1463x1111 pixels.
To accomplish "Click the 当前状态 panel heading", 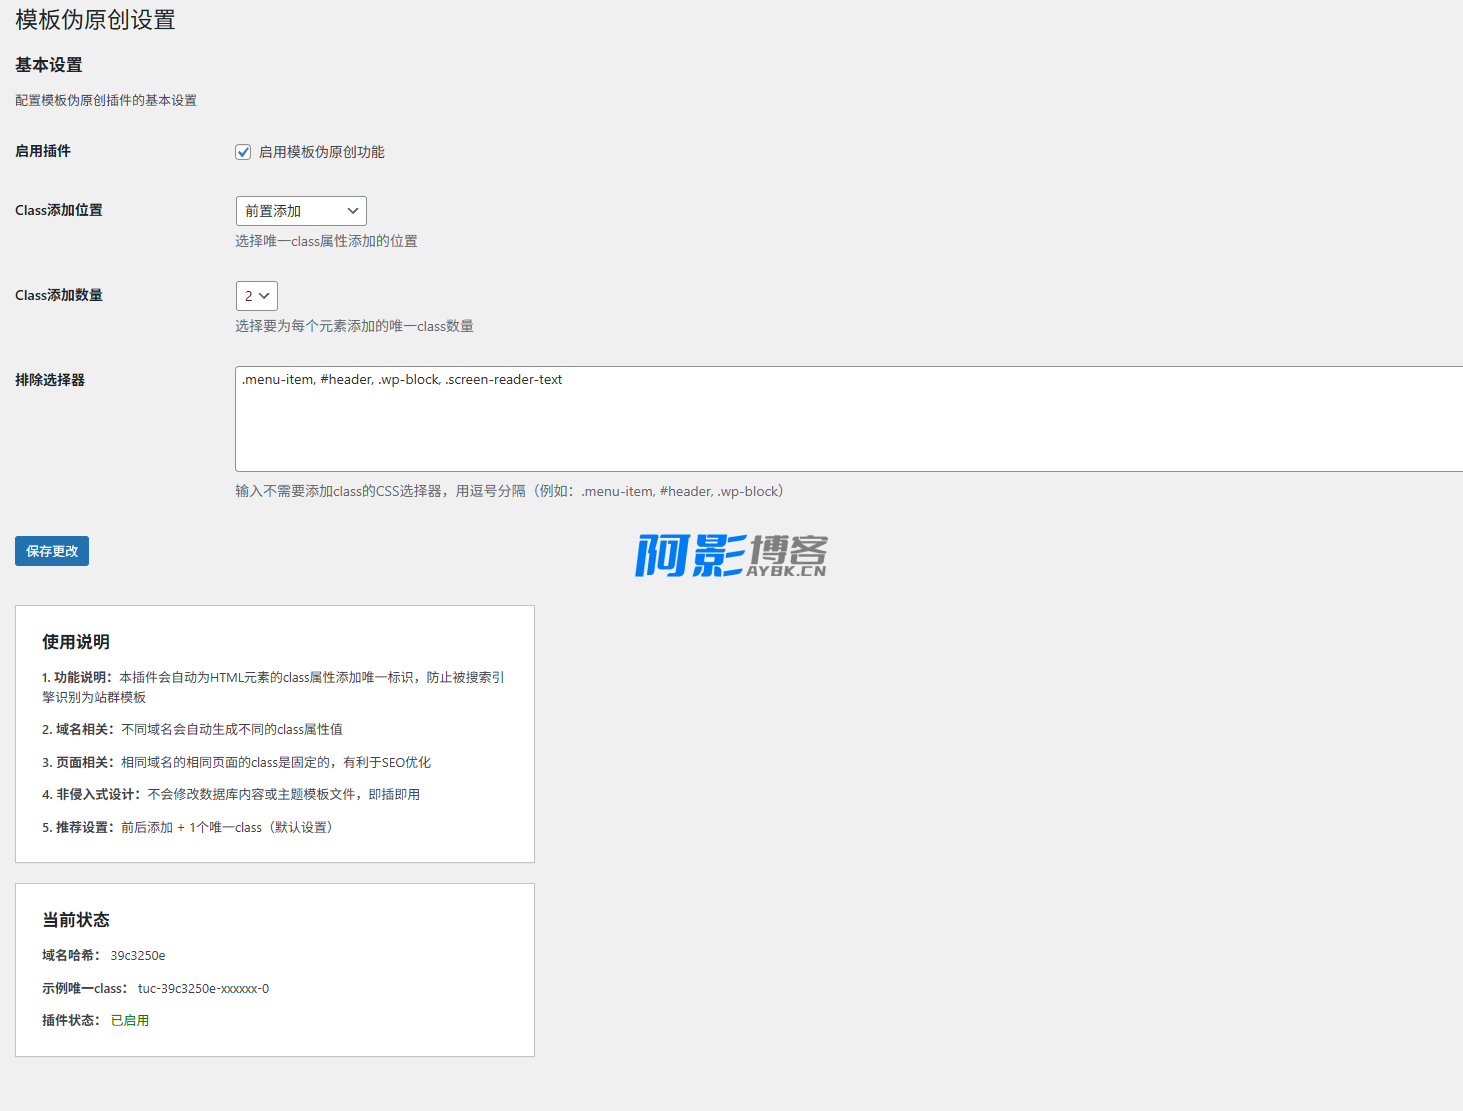I will 76,920.
